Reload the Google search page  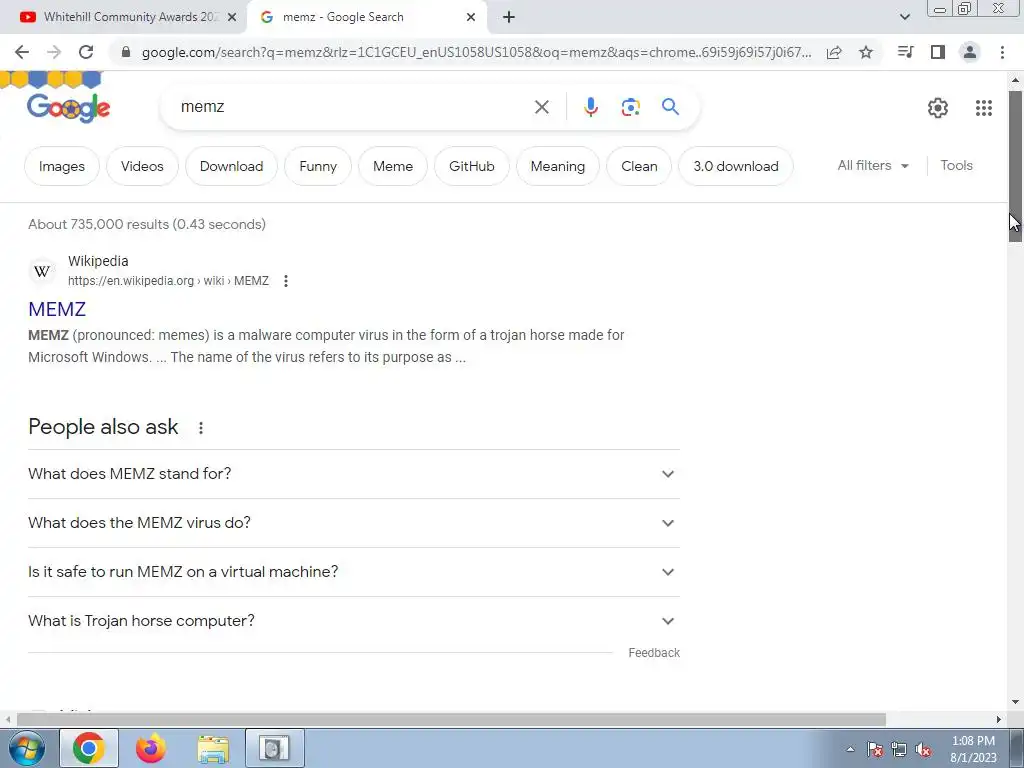coord(86,52)
